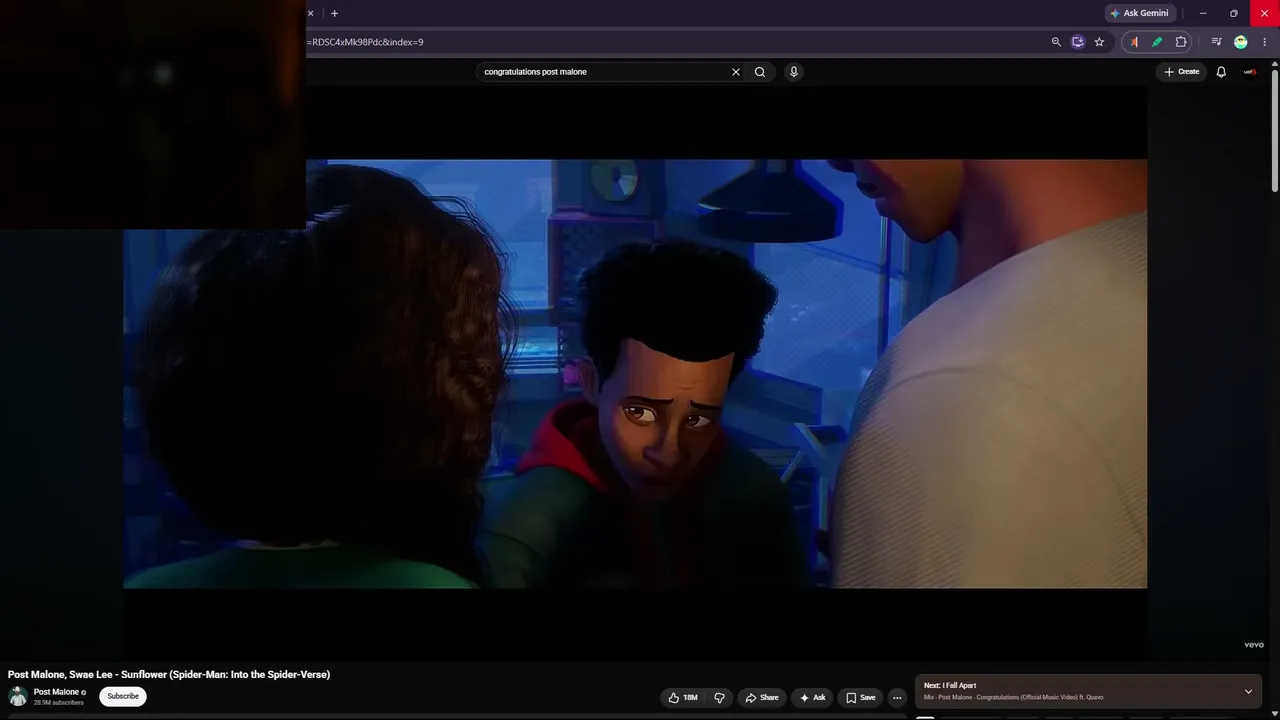Viewport: 1280px width, 720px height.
Task: Open the Post Malone channel name link
Action: pyautogui.click(x=56, y=692)
